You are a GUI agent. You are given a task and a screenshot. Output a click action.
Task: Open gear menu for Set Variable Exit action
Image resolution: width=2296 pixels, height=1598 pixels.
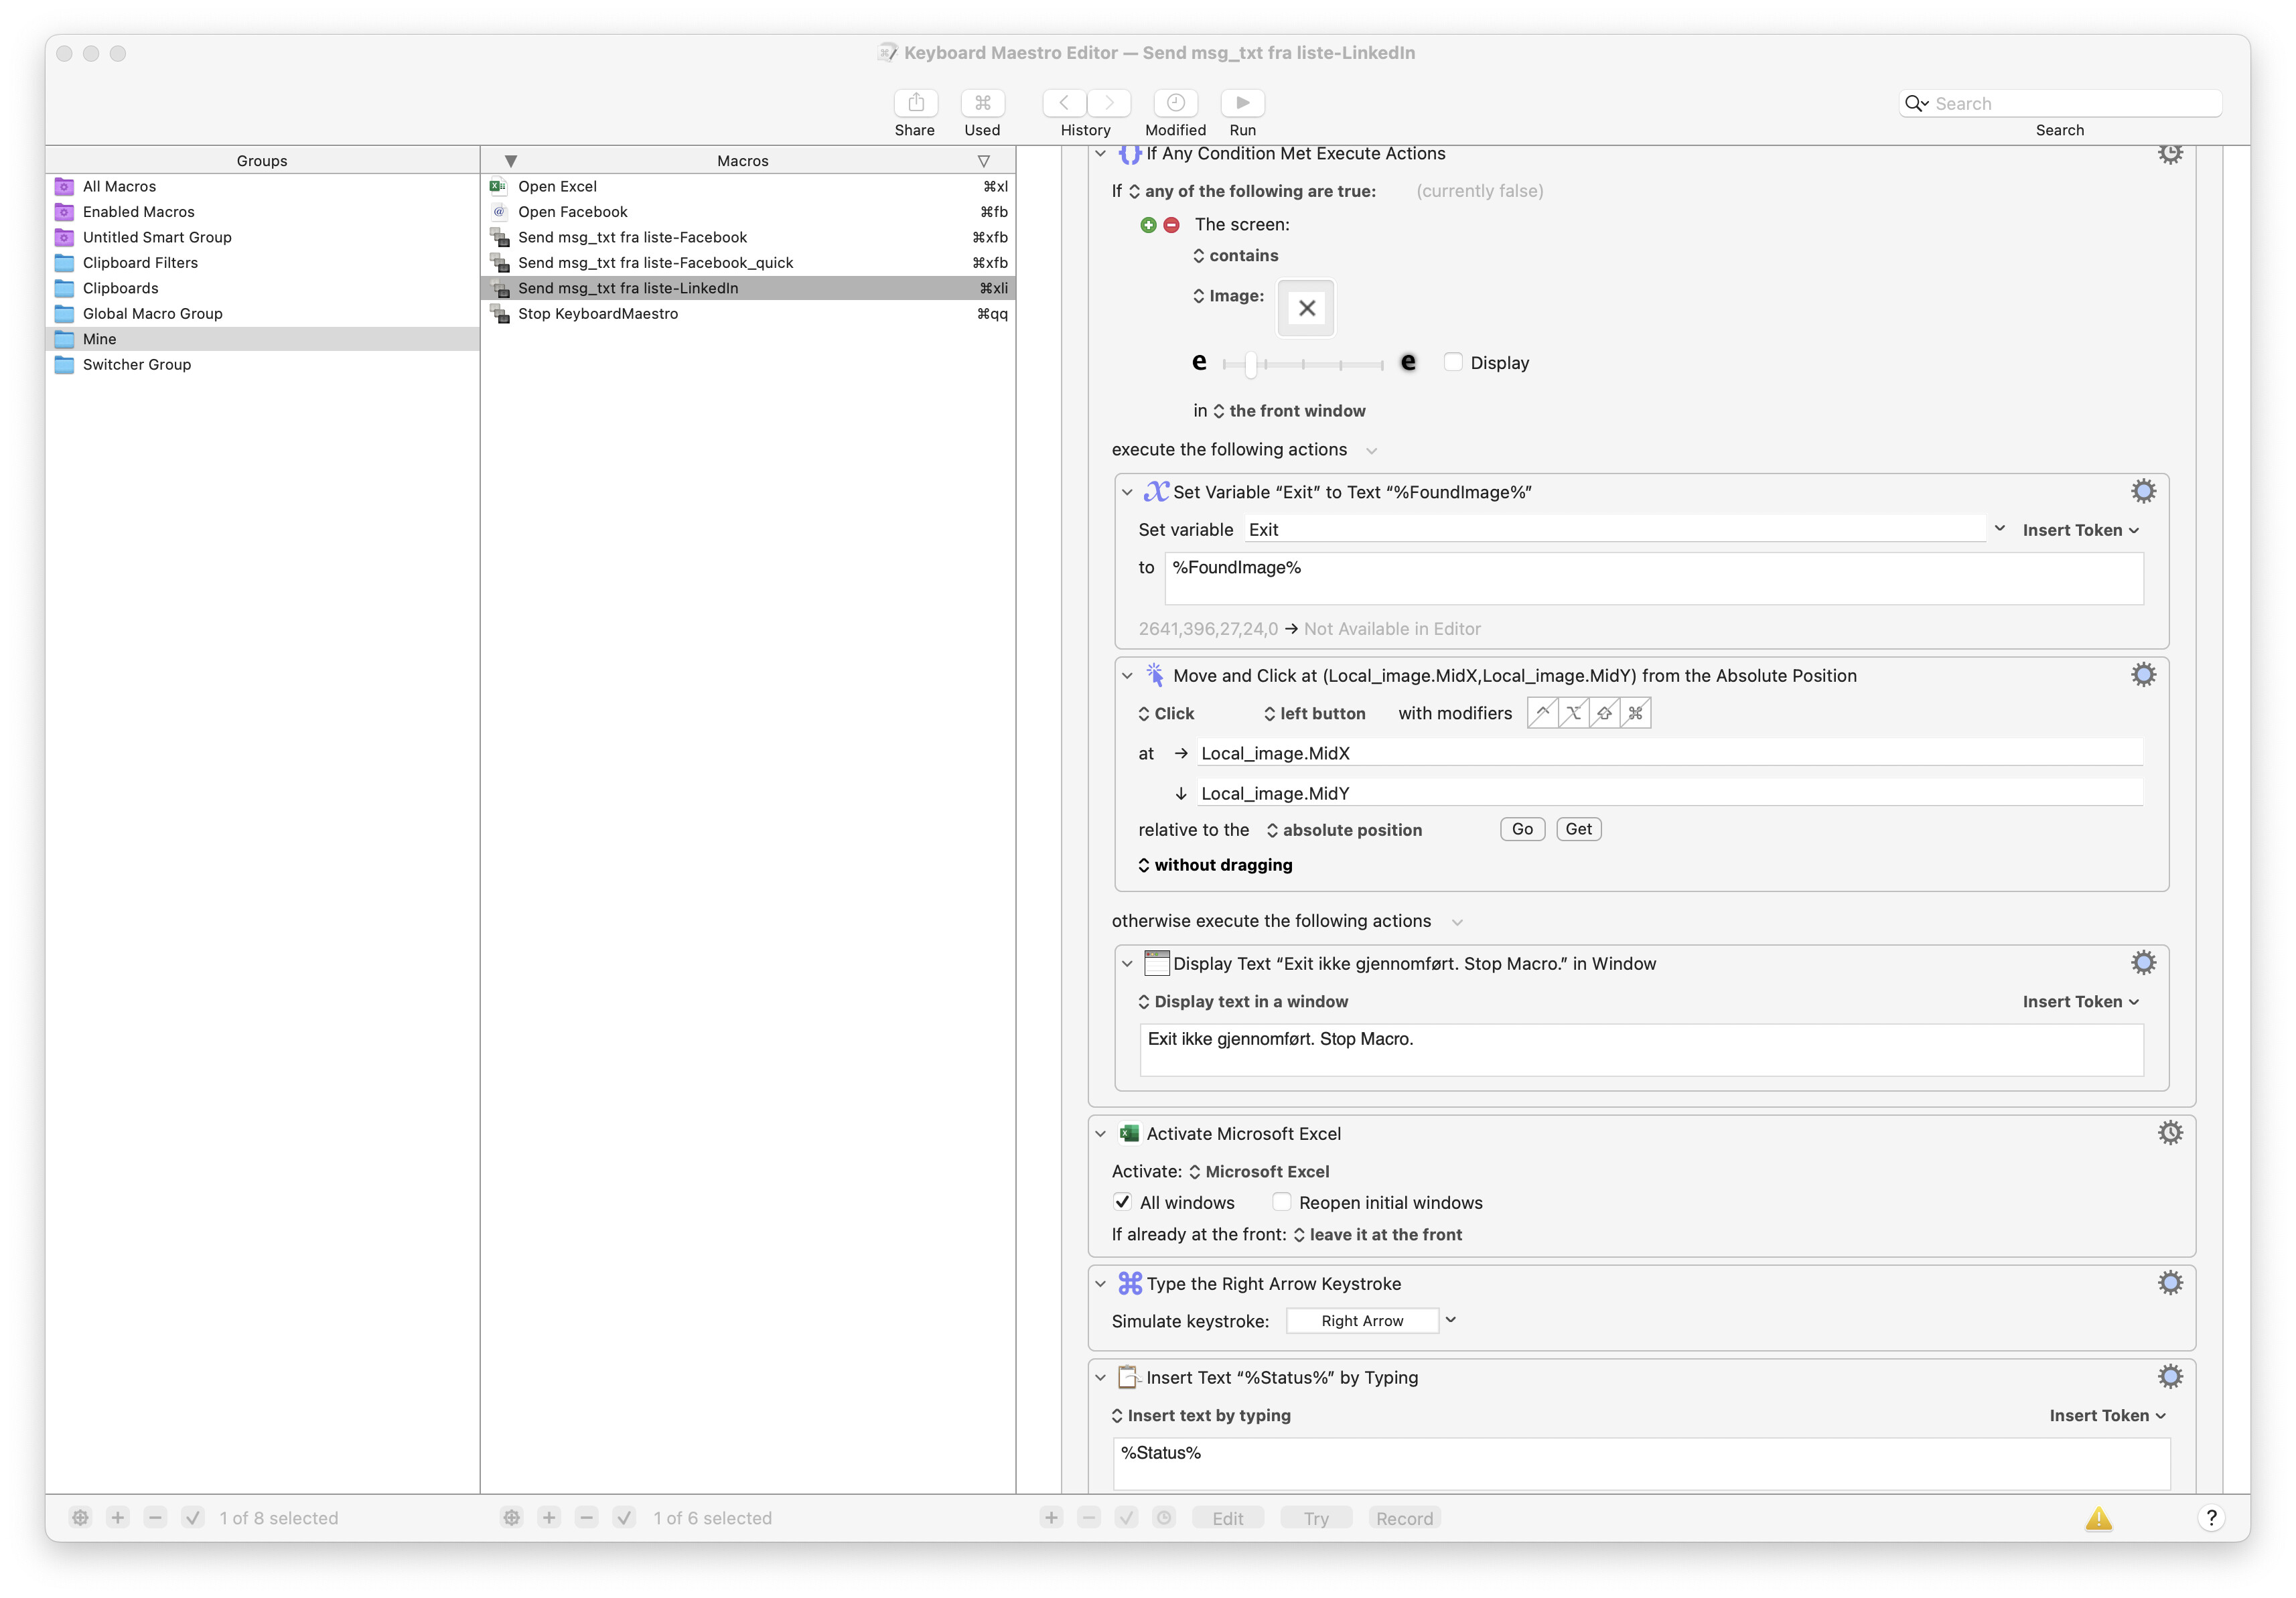pyautogui.click(x=2143, y=491)
